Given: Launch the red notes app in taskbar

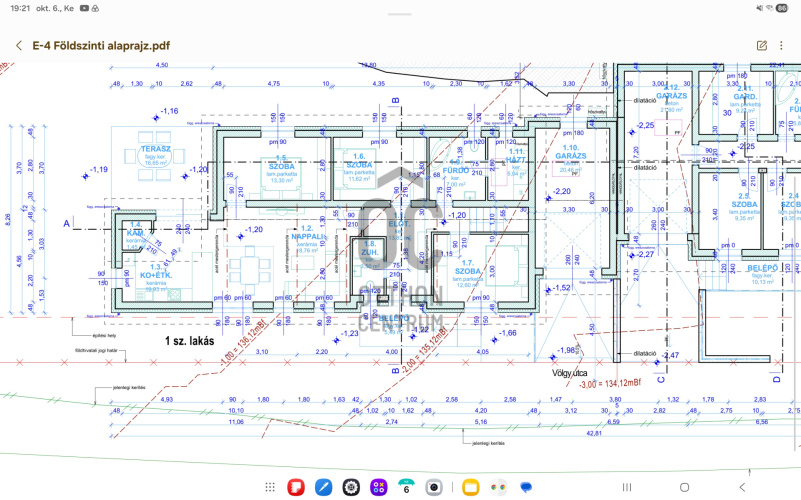Looking at the screenshot, I should pyautogui.click(x=296, y=487).
